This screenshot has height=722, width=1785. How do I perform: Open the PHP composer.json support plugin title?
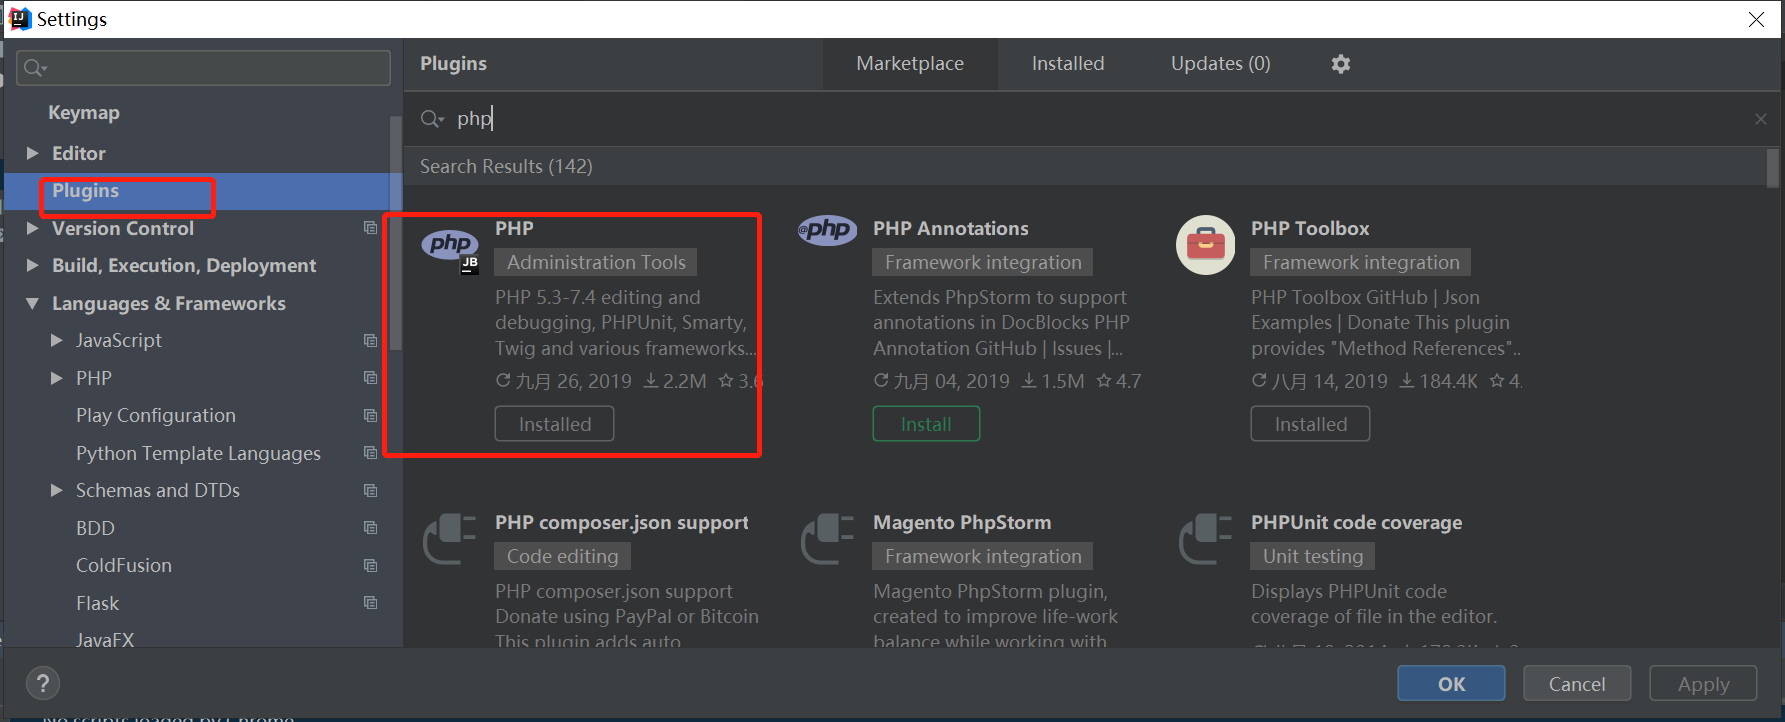[621, 523]
